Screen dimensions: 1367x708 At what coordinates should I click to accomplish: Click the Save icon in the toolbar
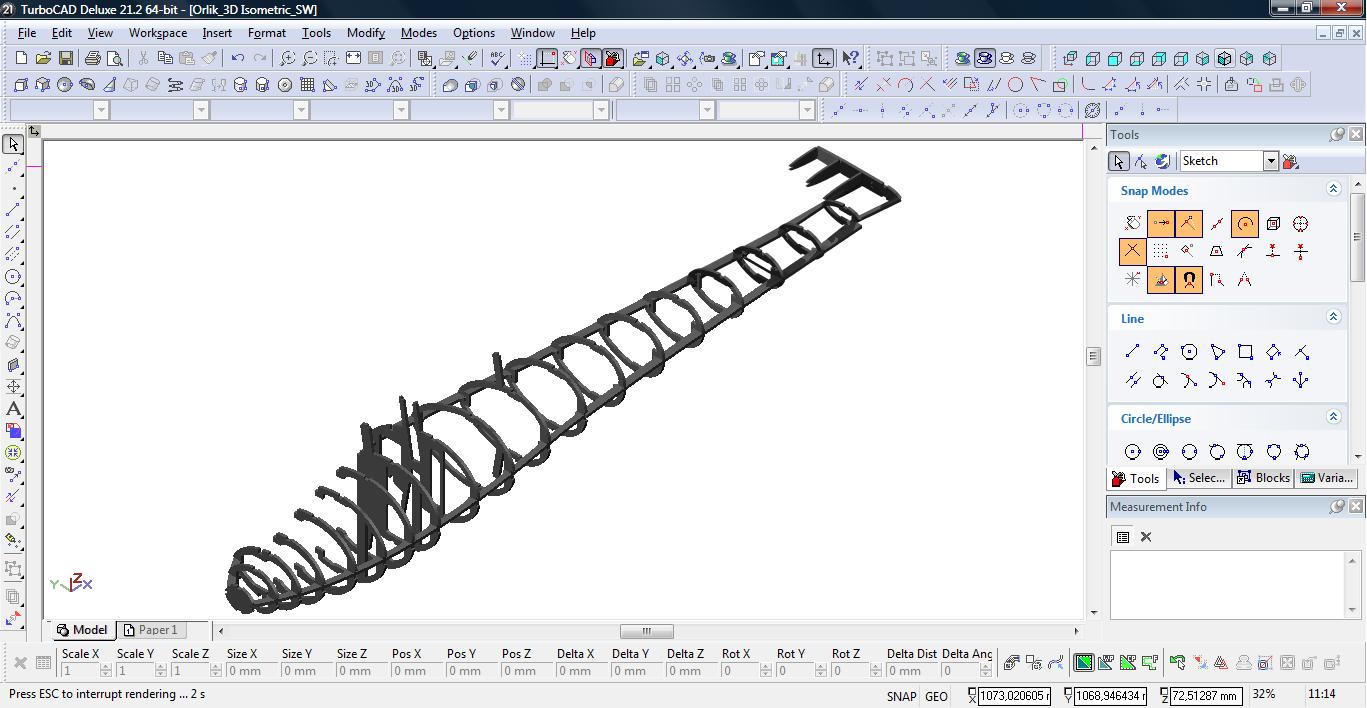[x=66, y=59]
